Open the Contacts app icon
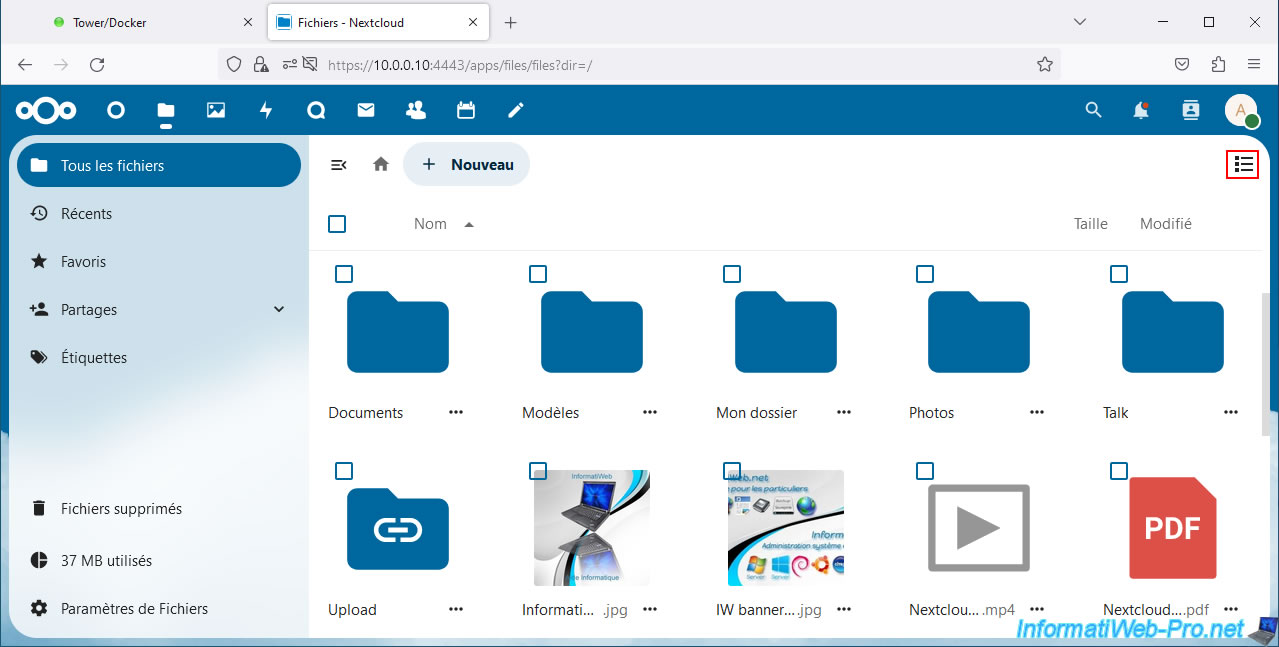The height and width of the screenshot is (647, 1279). pyautogui.click(x=416, y=110)
